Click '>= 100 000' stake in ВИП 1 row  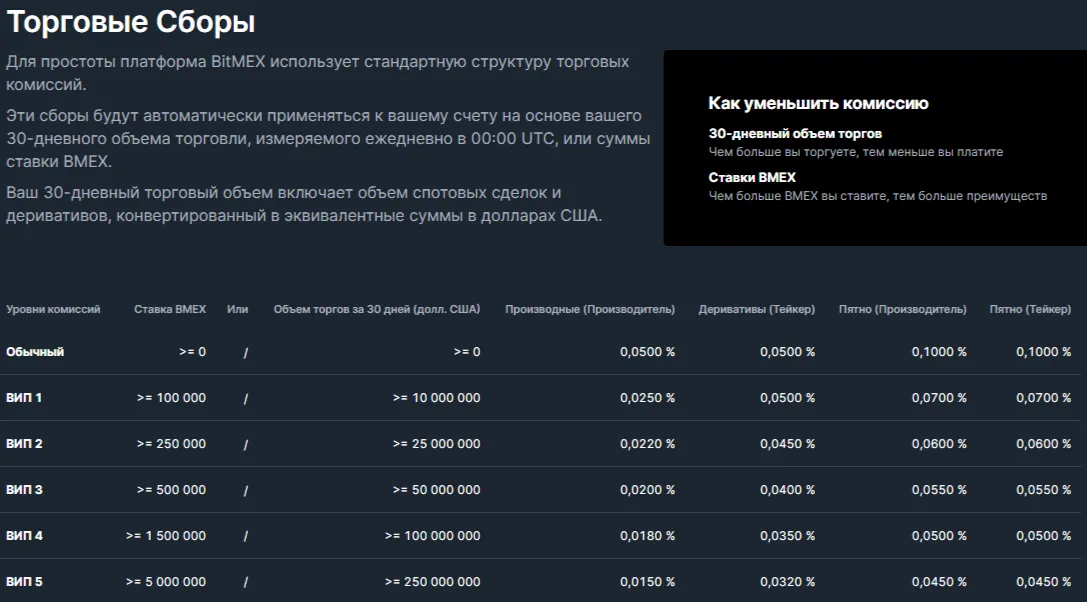171,397
